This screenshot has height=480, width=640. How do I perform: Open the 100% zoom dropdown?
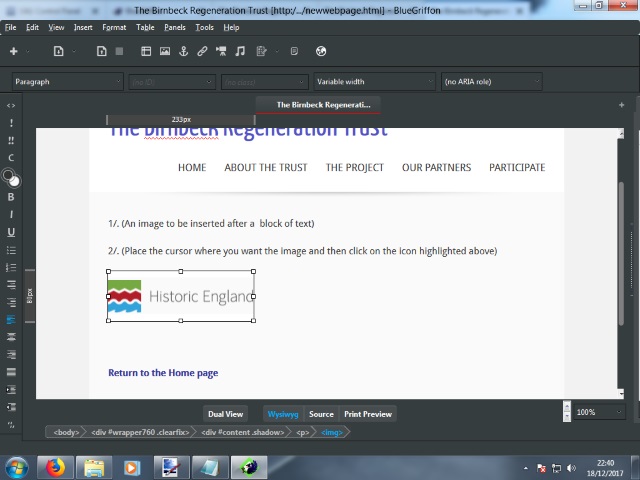click(x=599, y=412)
